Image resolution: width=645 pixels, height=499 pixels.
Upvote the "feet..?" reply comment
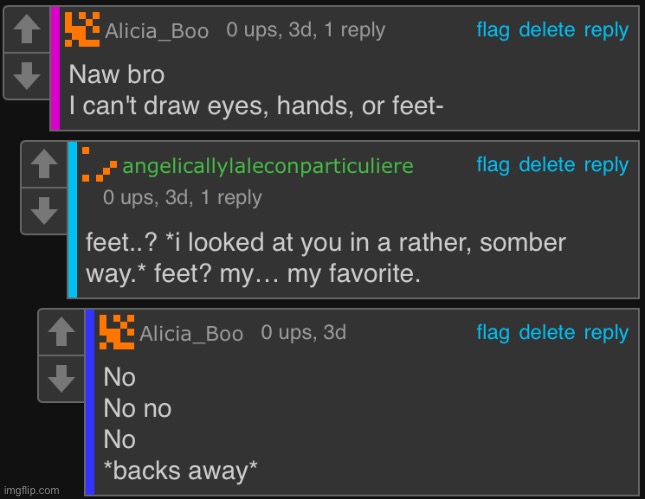pos(44,167)
